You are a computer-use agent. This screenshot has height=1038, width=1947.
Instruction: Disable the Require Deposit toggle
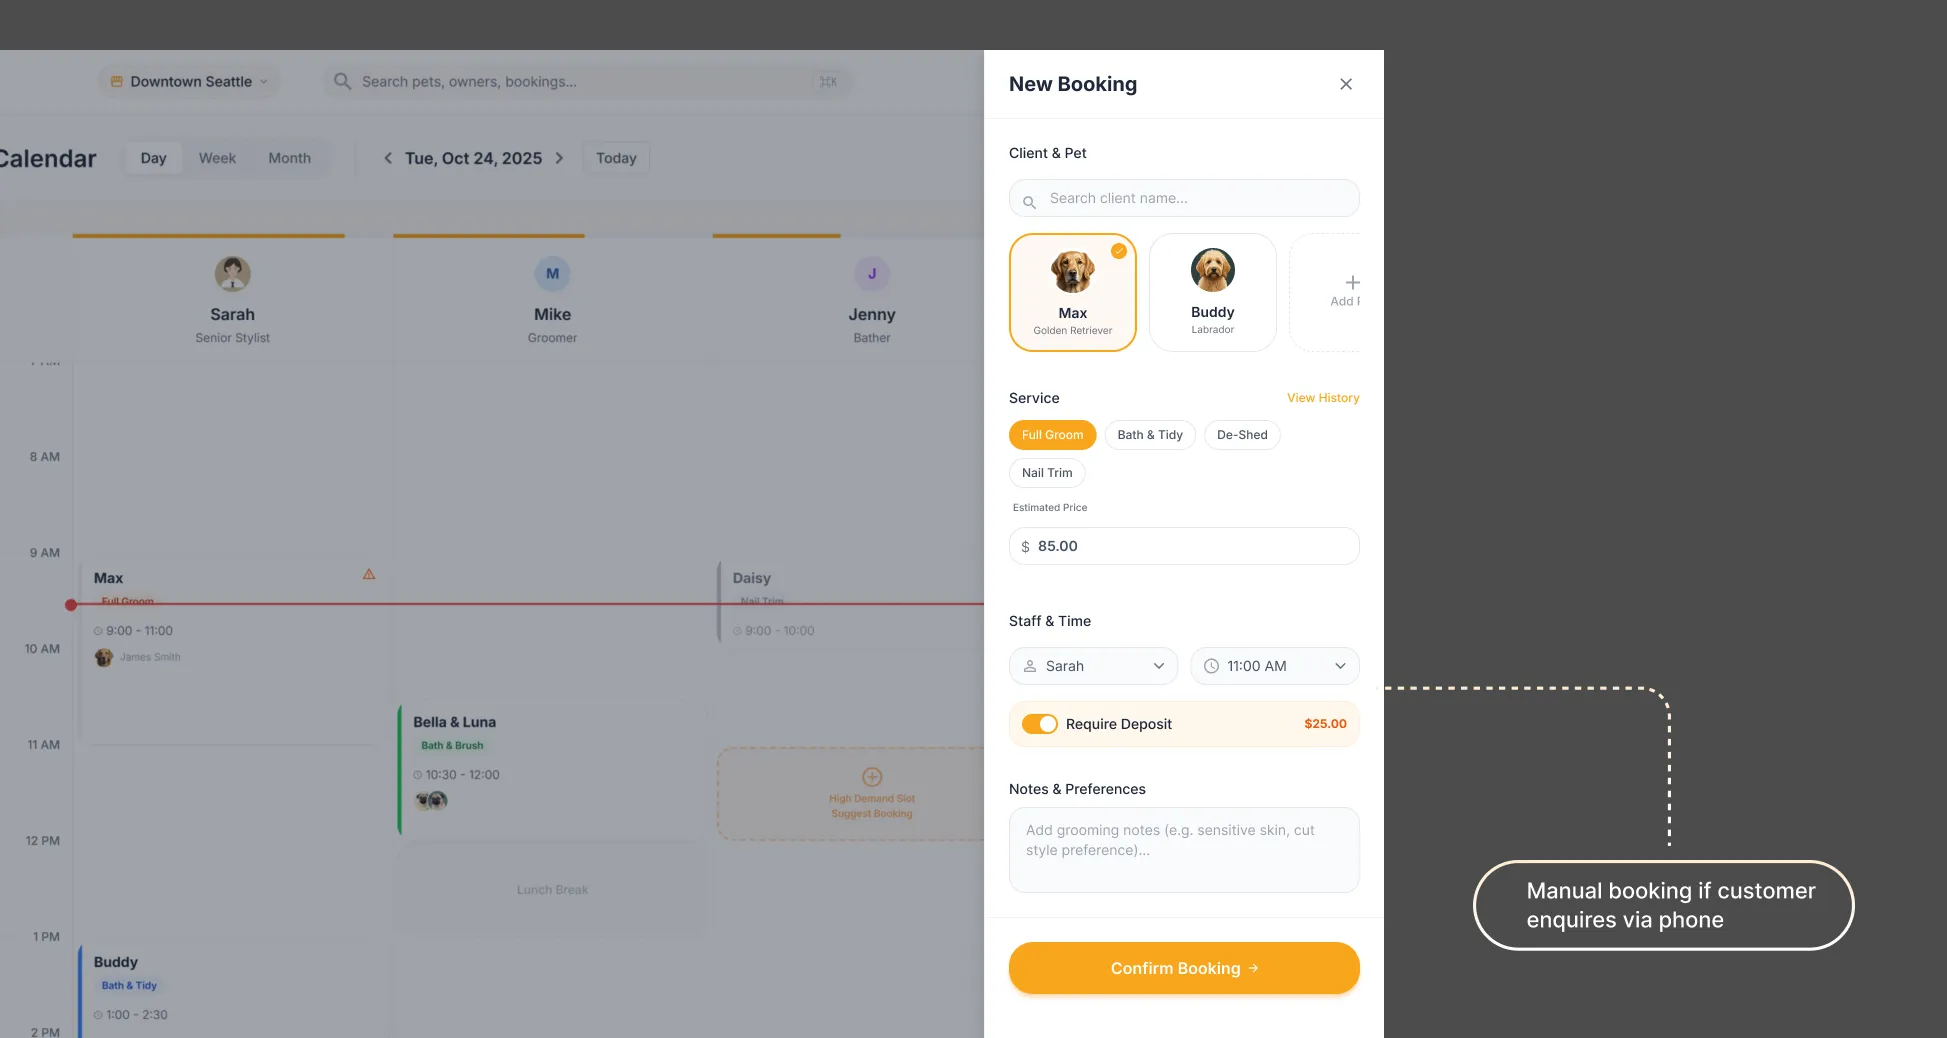tap(1040, 723)
